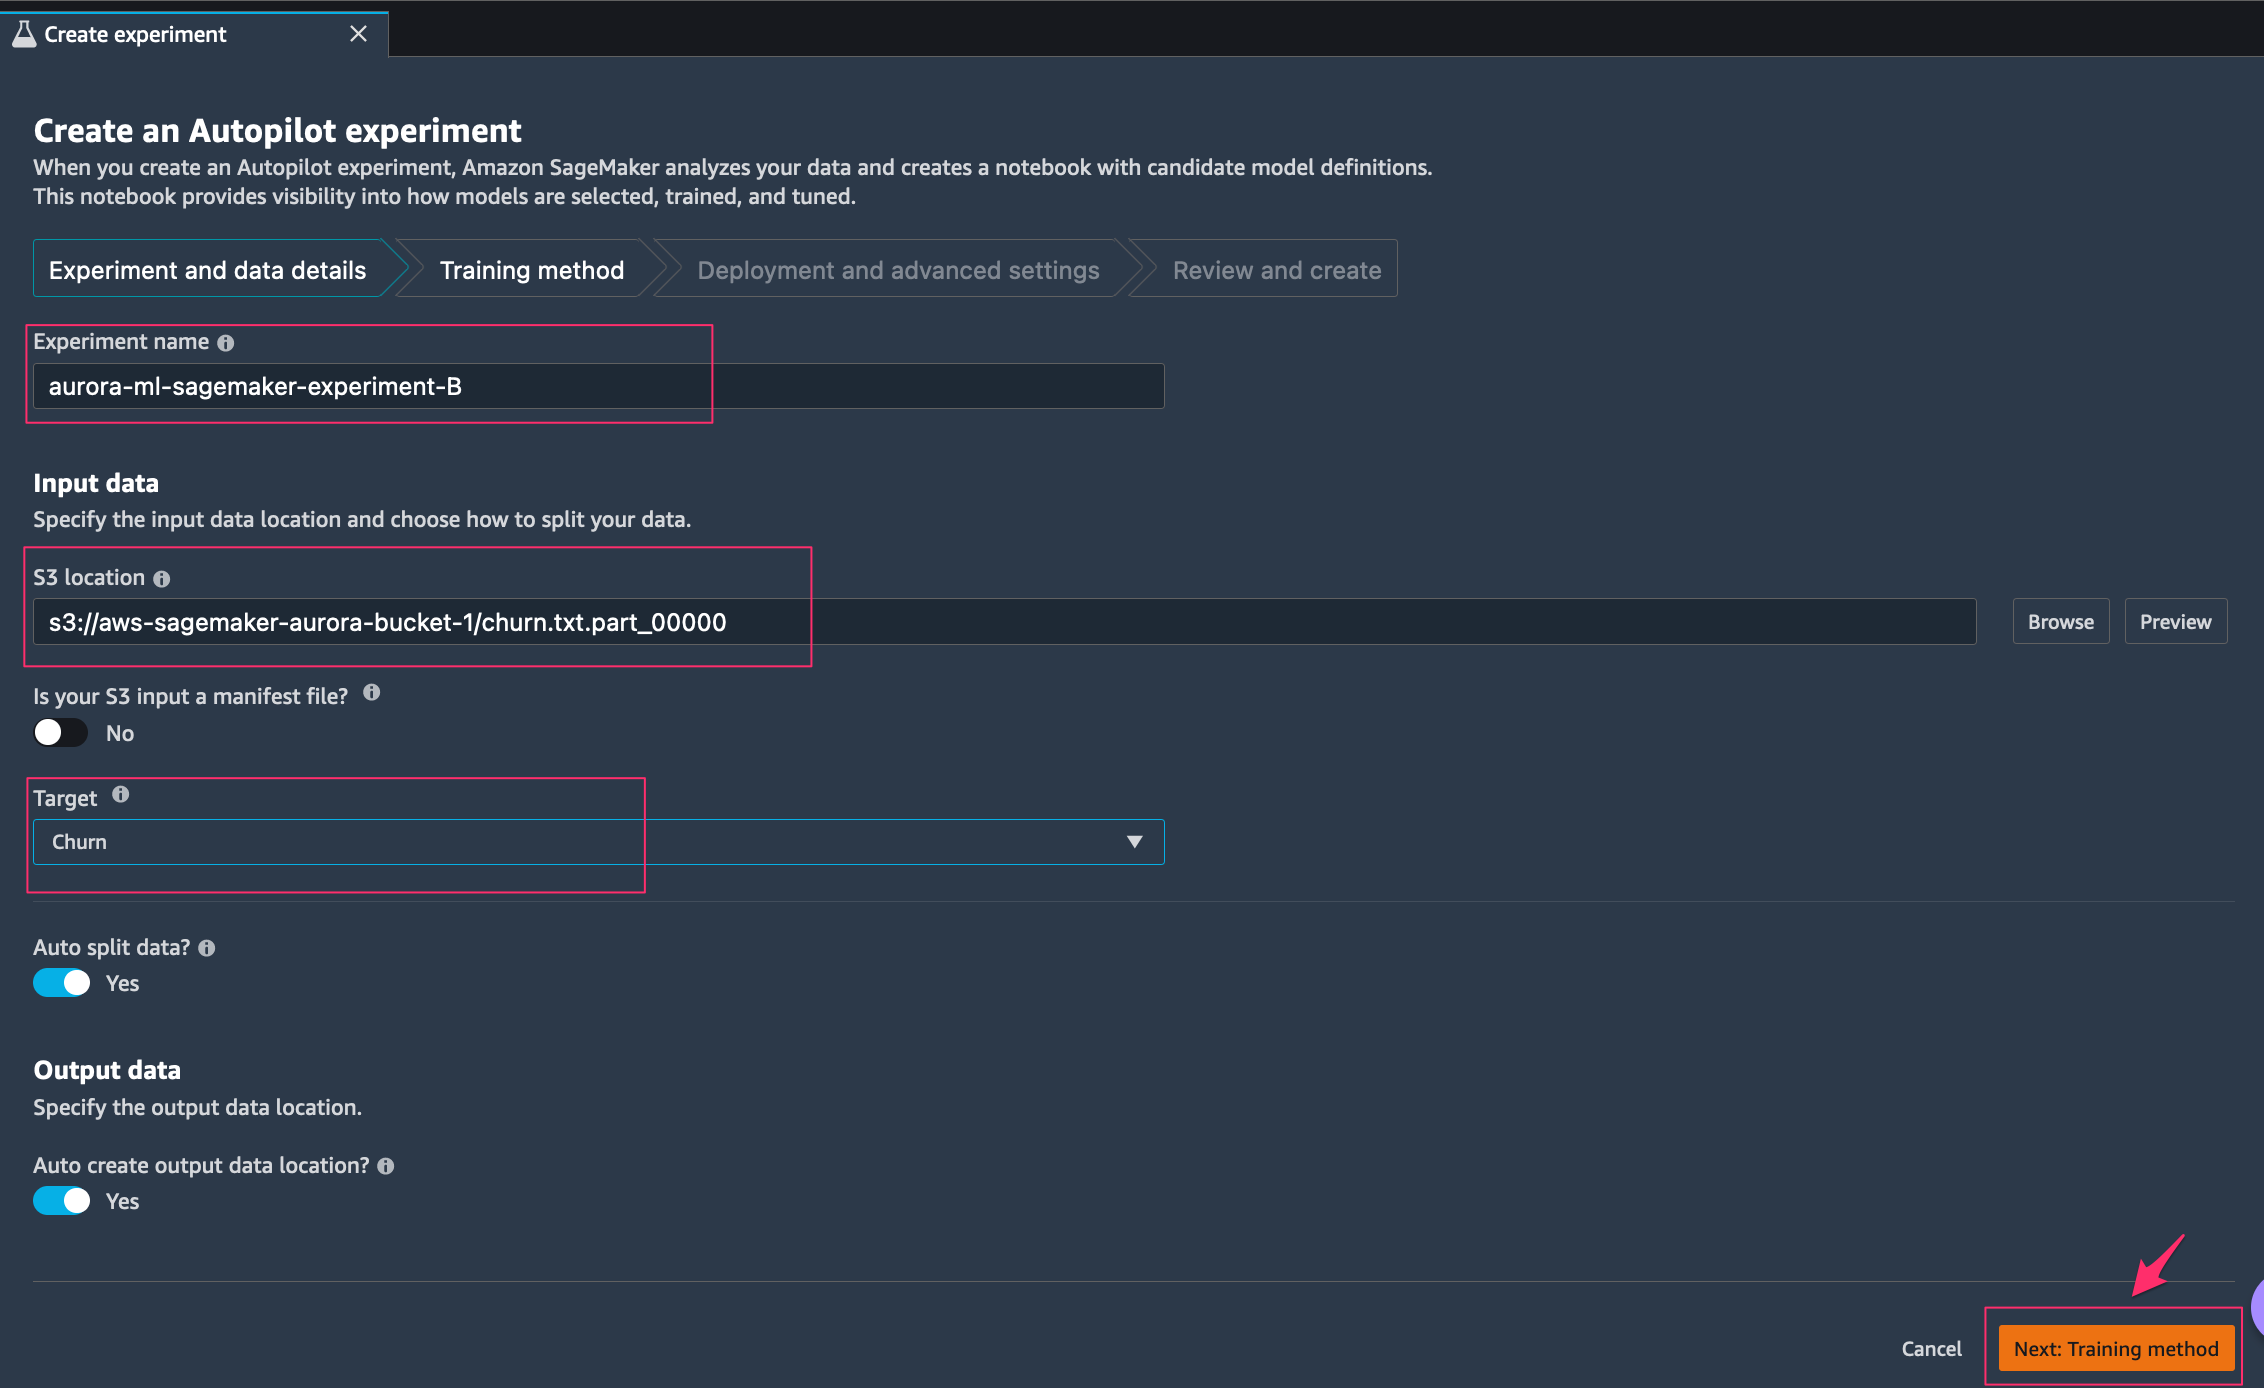The image size is (2264, 1388).
Task: Disable the Auto split data toggle
Action: tap(62, 983)
